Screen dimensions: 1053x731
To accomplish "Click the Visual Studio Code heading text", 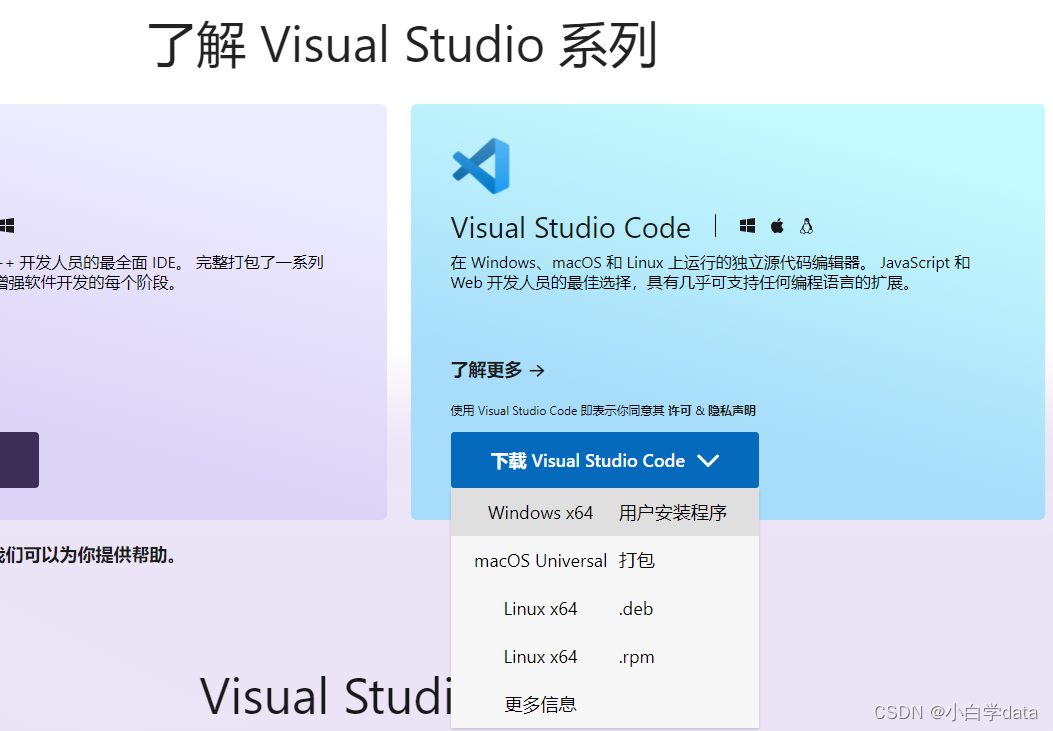I will click(x=570, y=228).
